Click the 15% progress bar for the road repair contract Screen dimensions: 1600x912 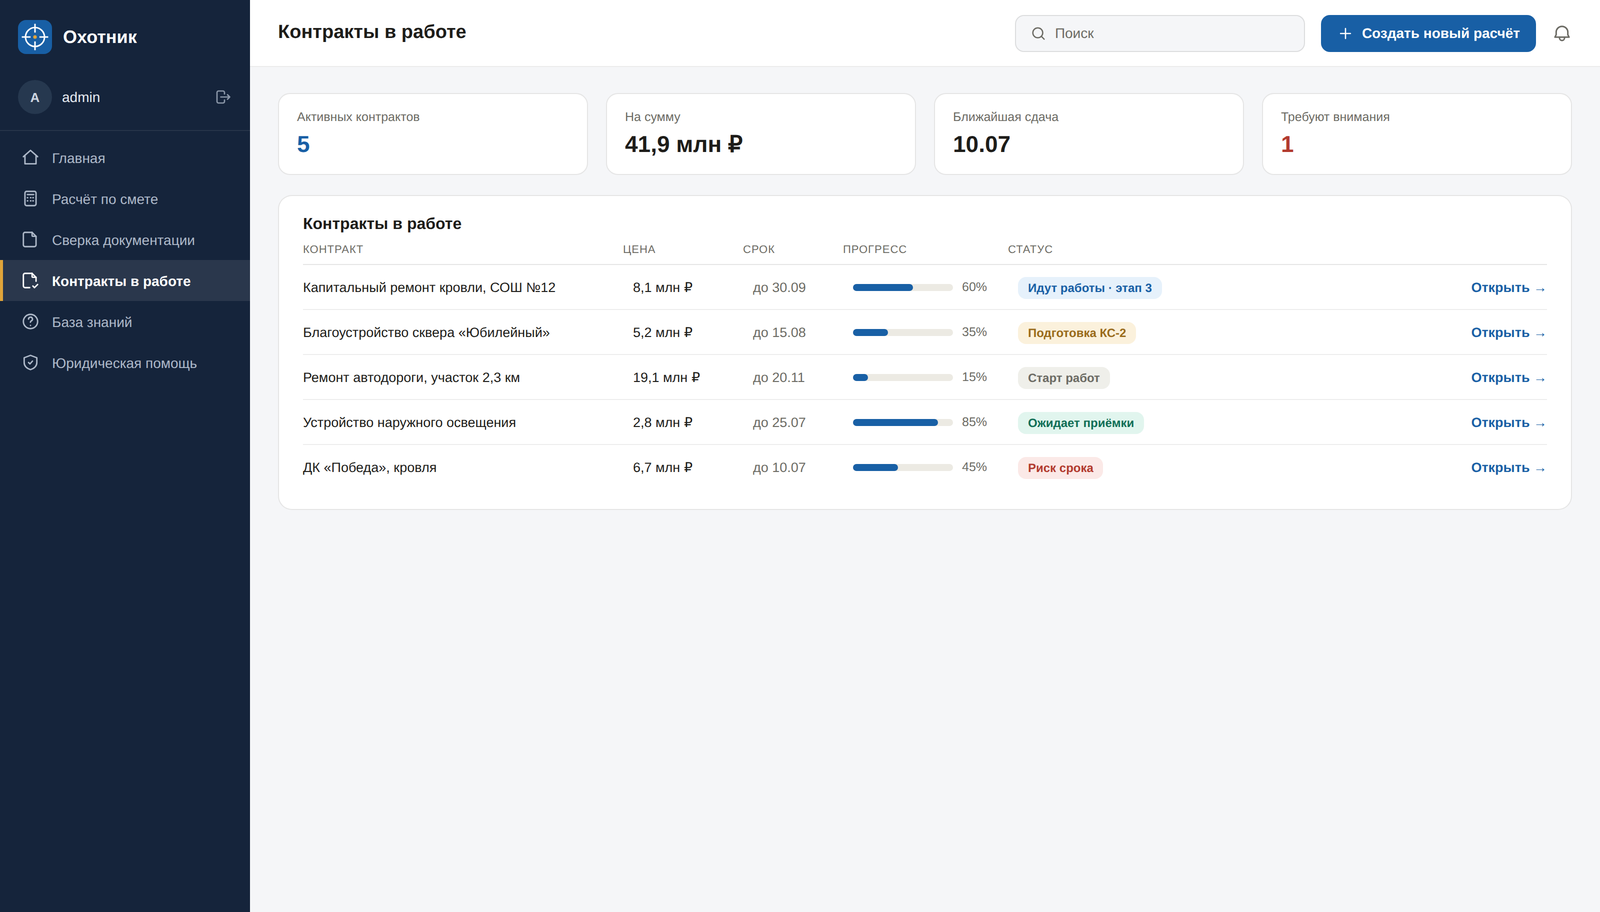coord(903,377)
